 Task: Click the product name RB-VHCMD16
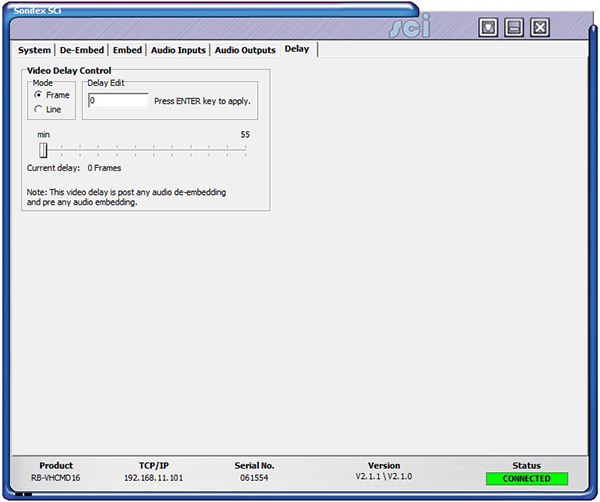55,478
